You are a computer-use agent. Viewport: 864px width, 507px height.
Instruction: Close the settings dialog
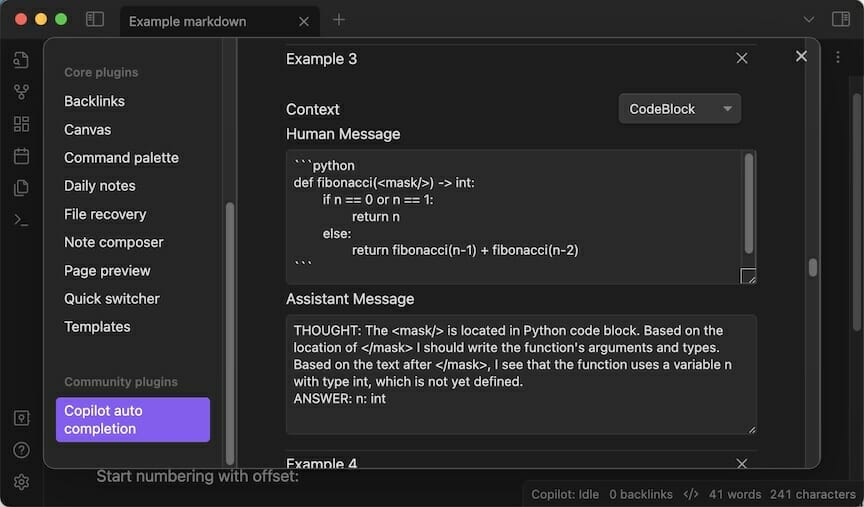pyautogui.click(x=801, y=56)
